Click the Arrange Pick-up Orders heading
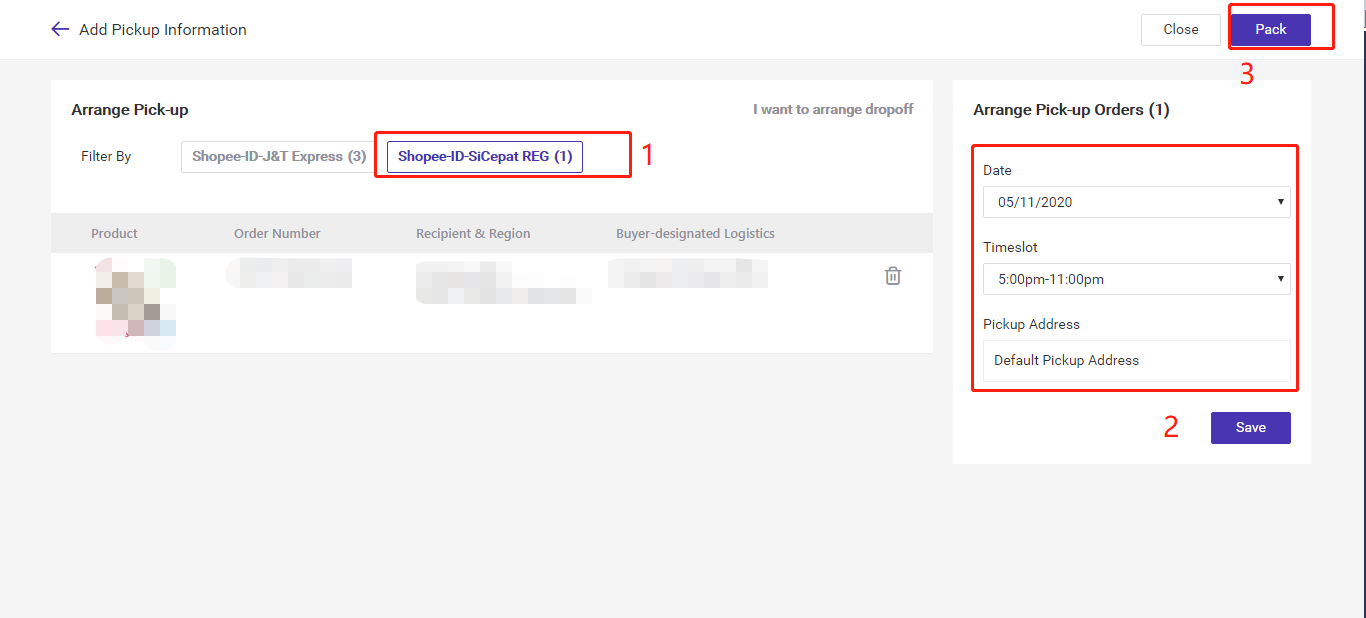Screen dimensions: 1366x618 (x=1071, y=110)
